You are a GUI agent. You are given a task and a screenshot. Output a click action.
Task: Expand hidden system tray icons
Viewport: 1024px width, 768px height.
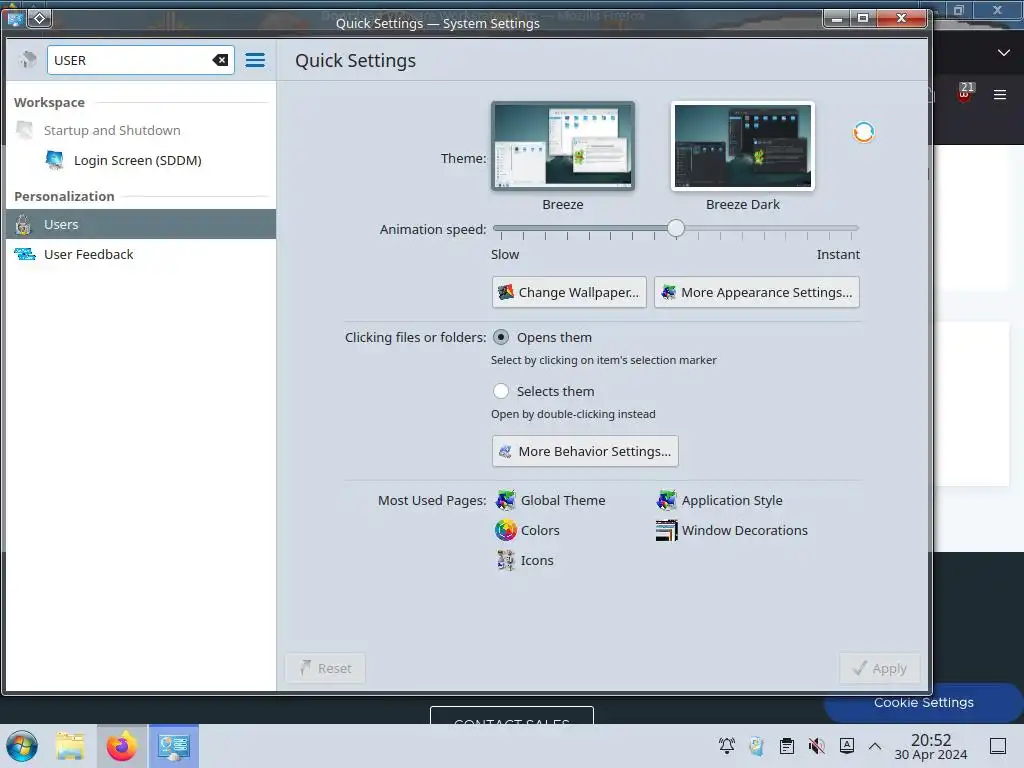[x=875, y=746]
